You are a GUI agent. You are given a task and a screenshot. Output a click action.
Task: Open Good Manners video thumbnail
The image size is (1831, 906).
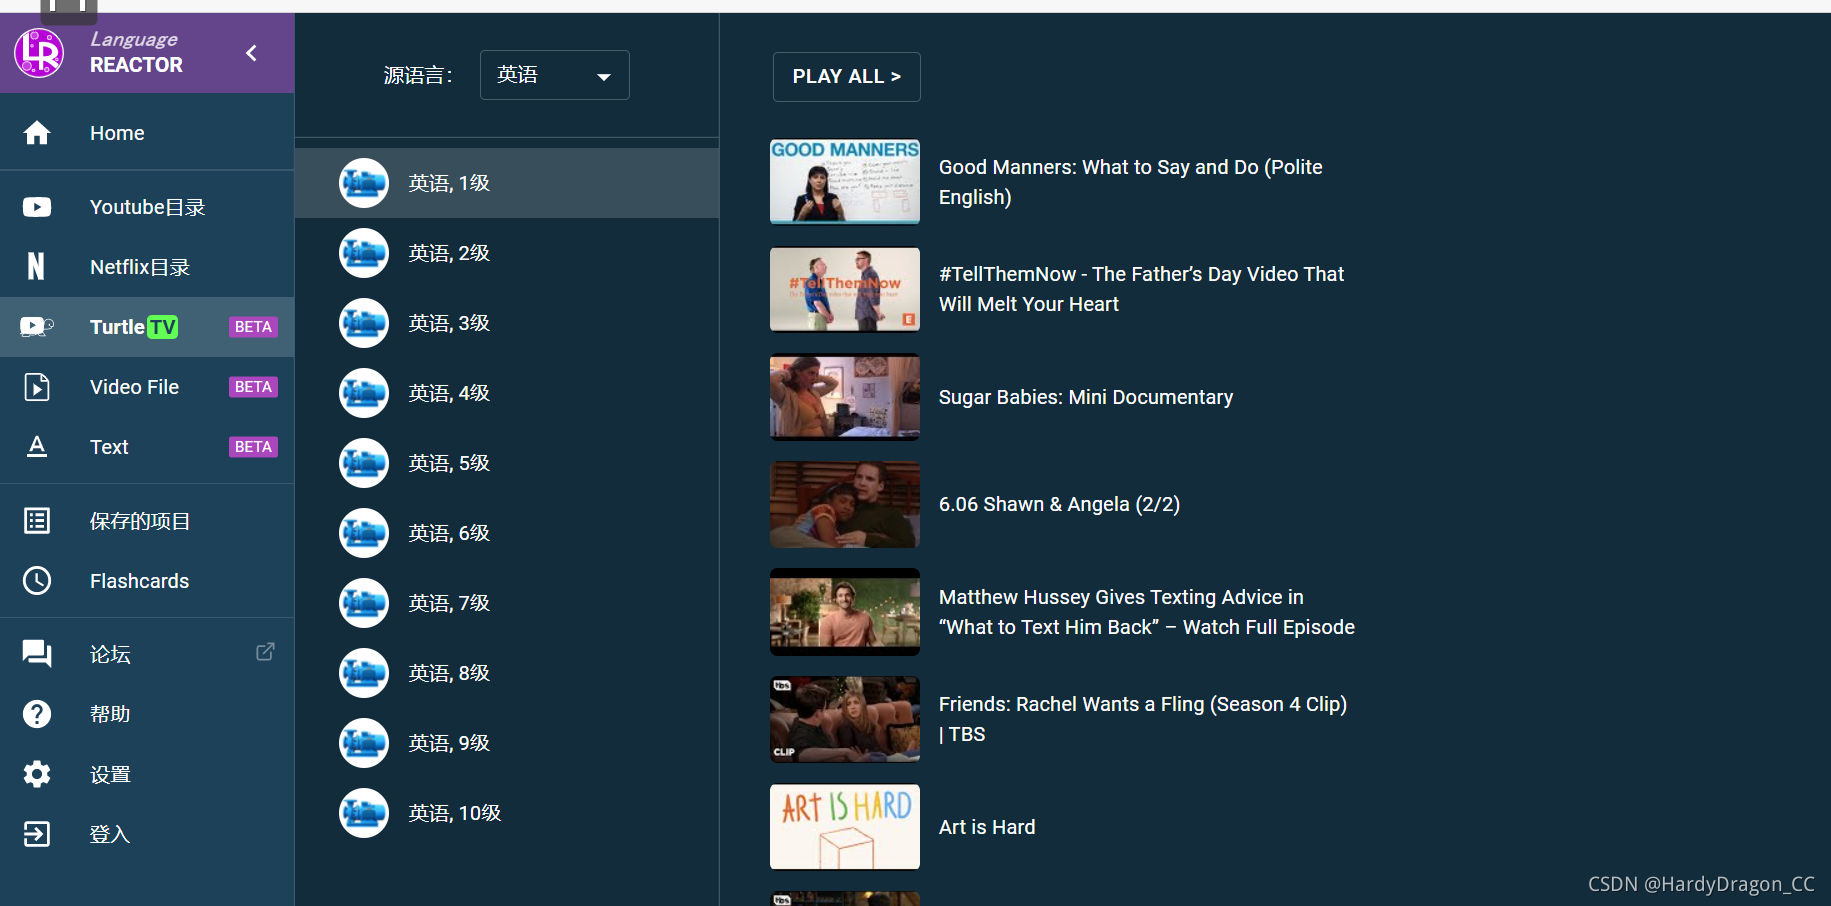click(x=845, y=182)
